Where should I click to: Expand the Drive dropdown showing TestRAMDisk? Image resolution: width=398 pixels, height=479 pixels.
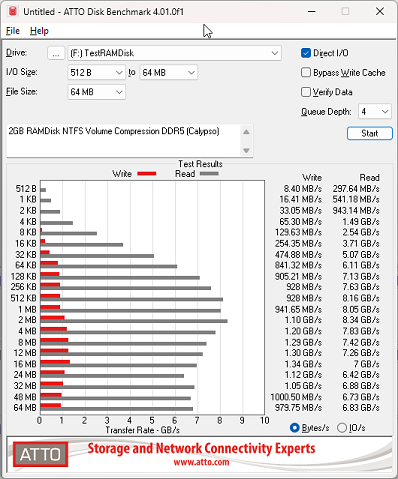click(x=174, y=53)
